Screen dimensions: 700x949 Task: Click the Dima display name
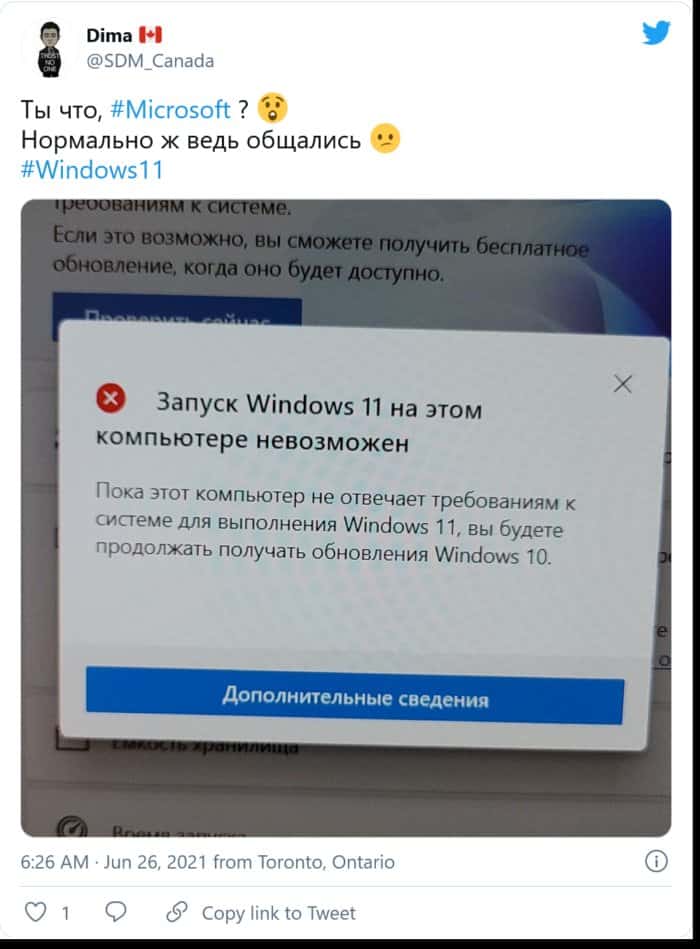(x=109, y=36)
